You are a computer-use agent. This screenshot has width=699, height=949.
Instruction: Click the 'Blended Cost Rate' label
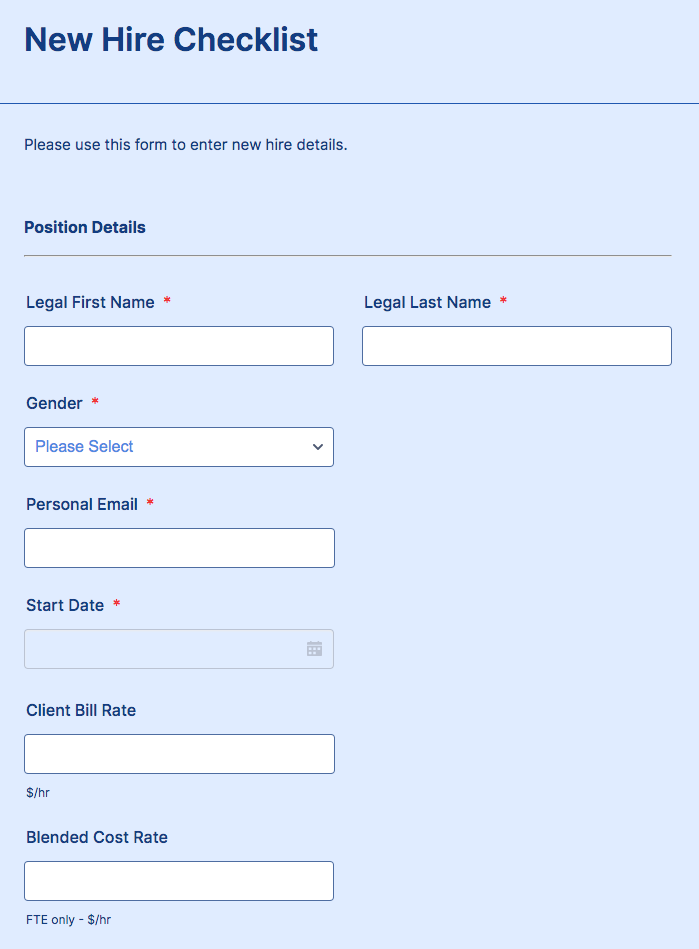coord(97,837)
